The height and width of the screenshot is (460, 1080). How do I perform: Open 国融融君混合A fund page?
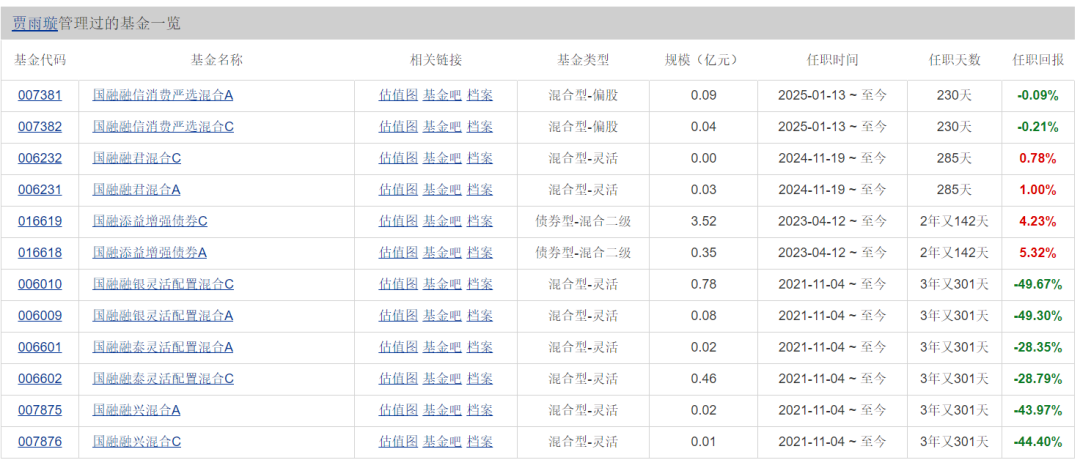pyautogui.click(x=136, y=189)
